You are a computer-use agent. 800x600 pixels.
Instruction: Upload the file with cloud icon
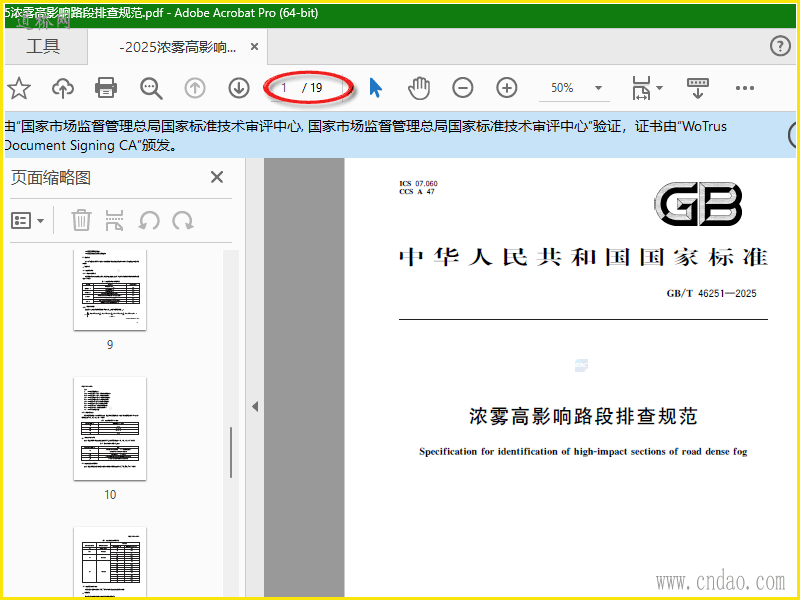point(63,88)
